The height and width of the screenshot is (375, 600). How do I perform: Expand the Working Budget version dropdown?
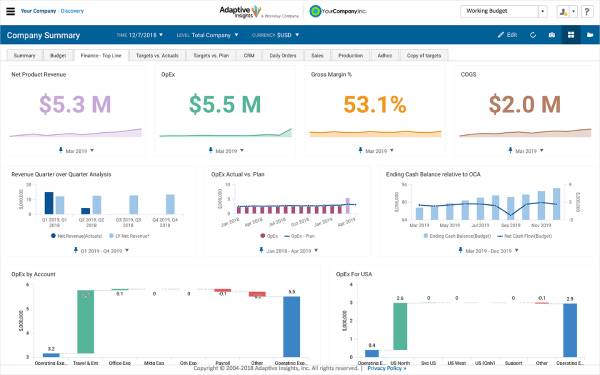[542, 11]
